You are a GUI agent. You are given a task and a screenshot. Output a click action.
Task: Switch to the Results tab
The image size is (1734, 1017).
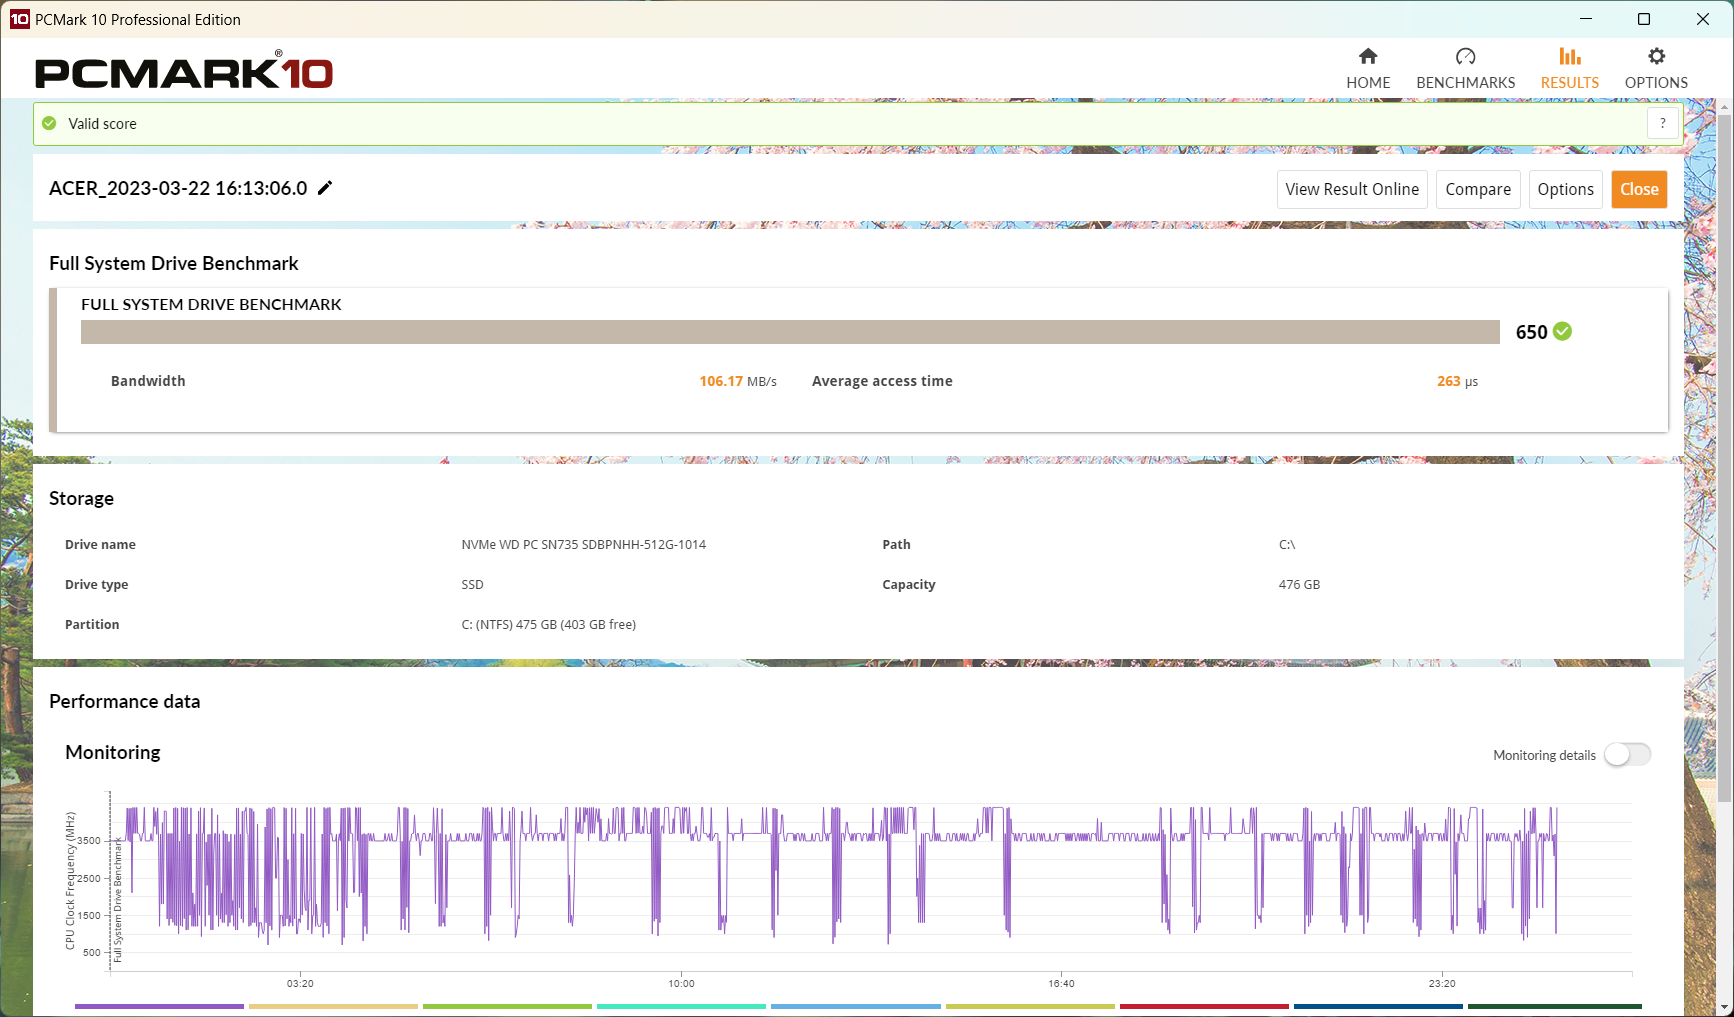click(1570, 68)
